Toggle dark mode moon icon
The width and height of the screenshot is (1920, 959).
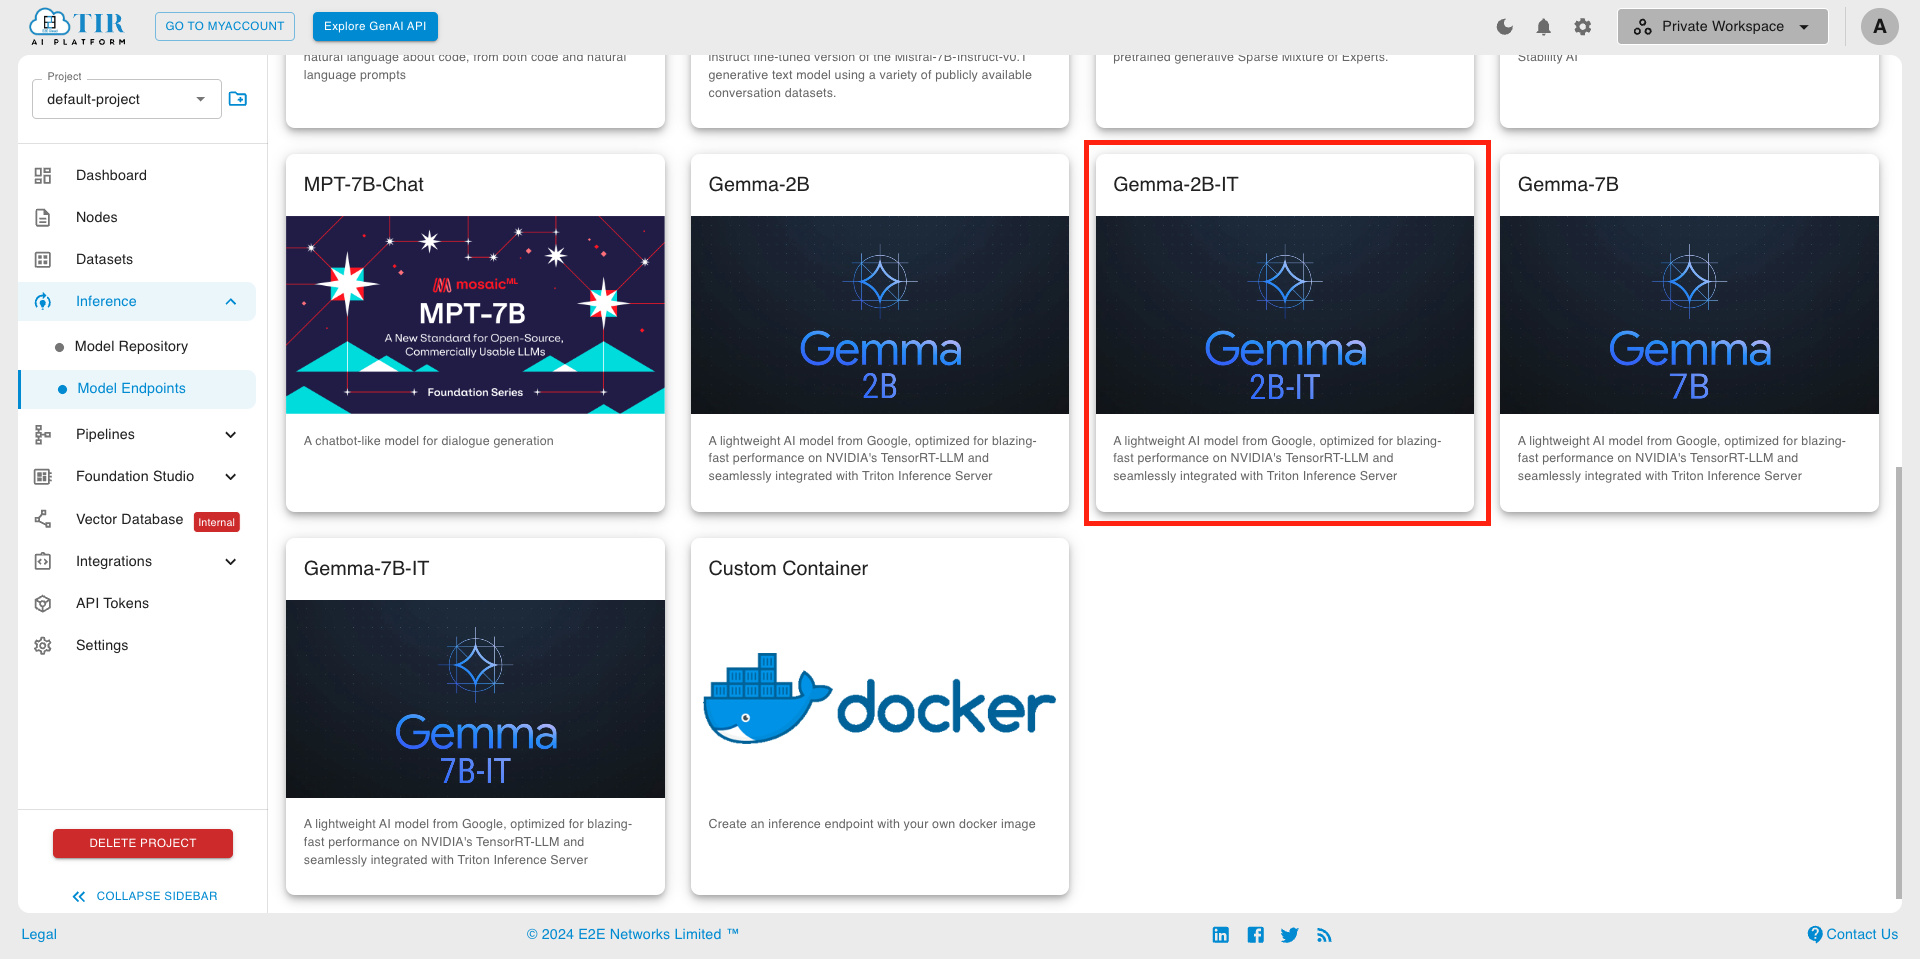(x=1505, y=27)
